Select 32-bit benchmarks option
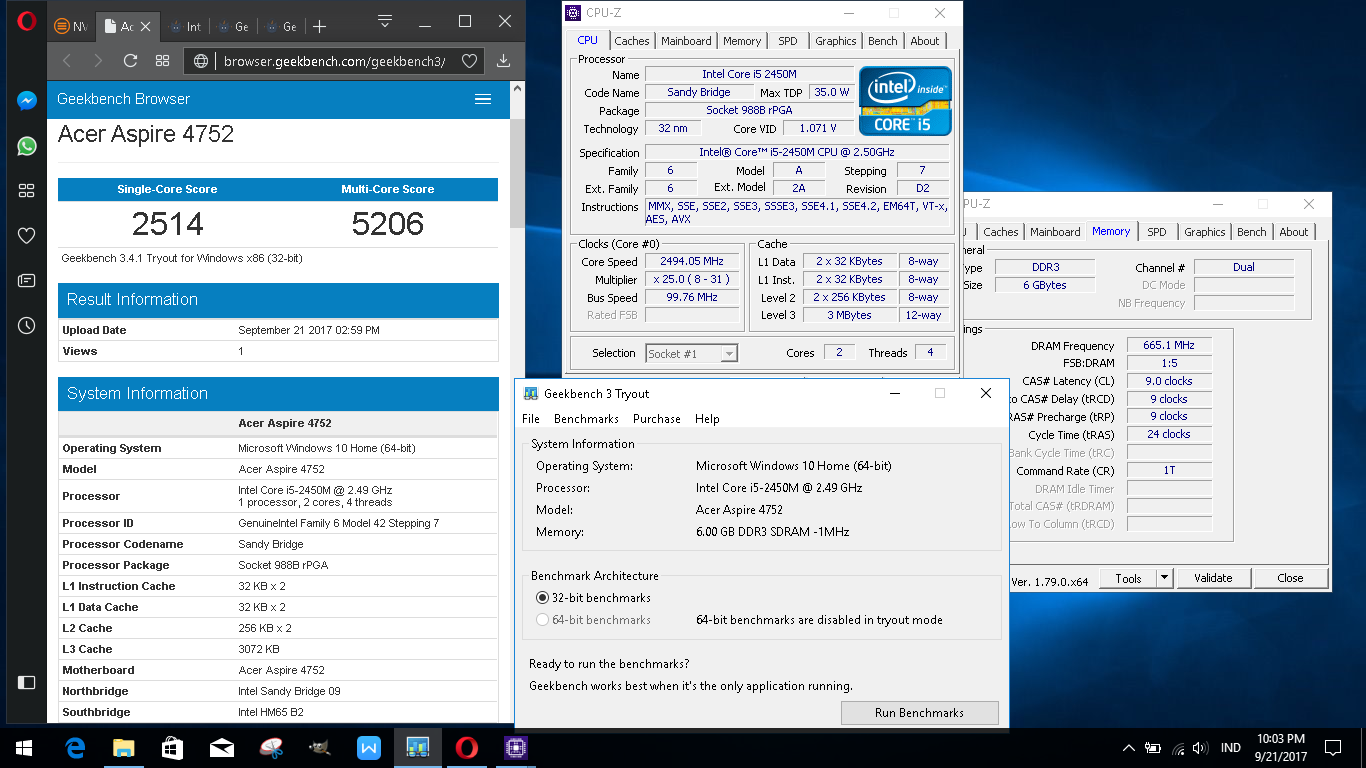1366x768 pixels. 593,598
